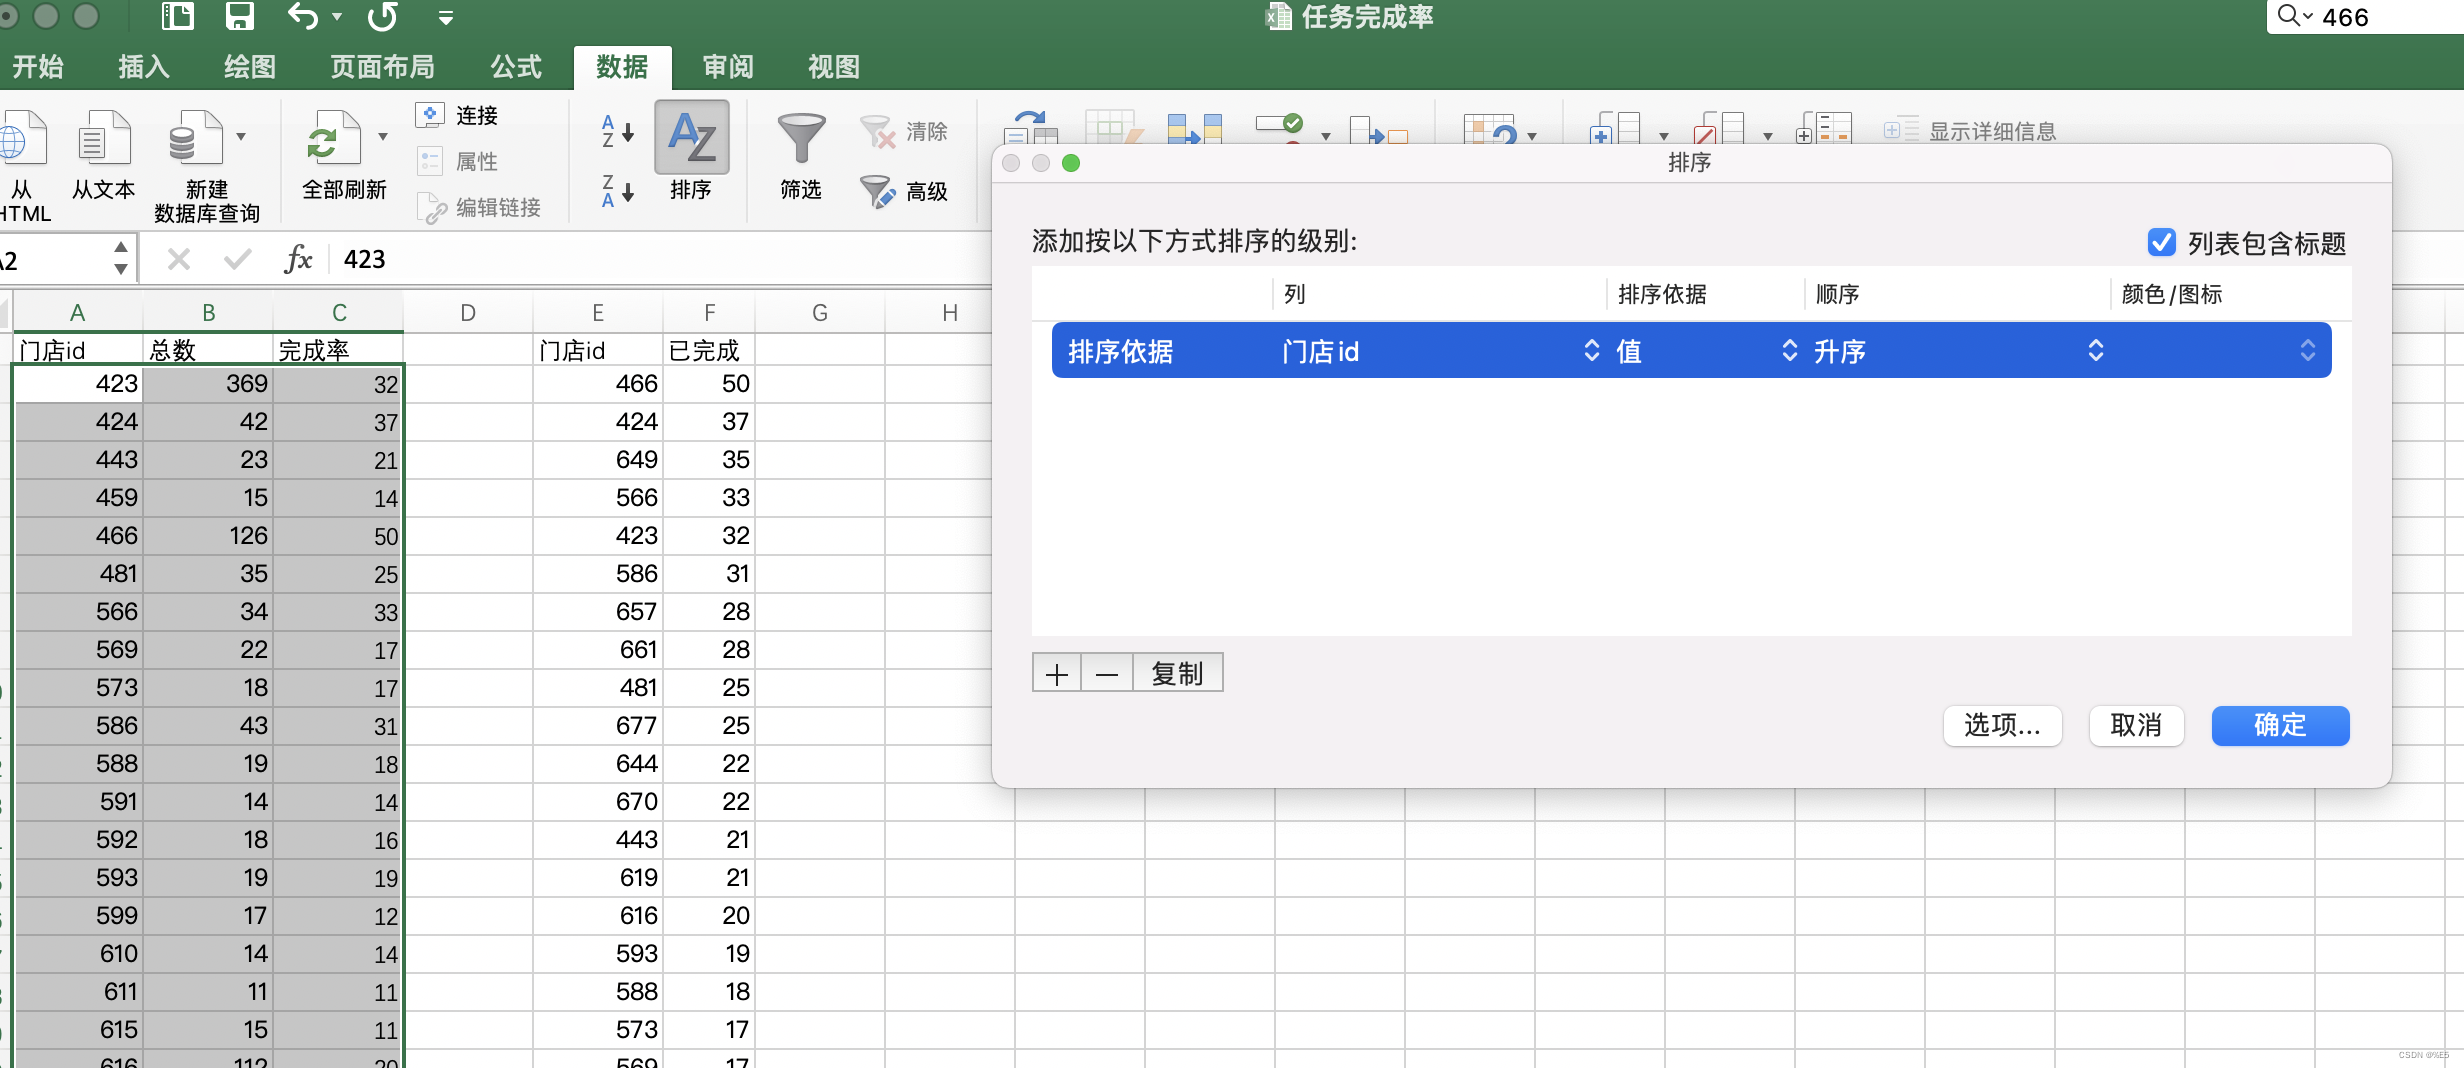The height and width of the screenshot is (1068, 2464).
Task: Click the From HTML import icon
Action: point(24,140)
